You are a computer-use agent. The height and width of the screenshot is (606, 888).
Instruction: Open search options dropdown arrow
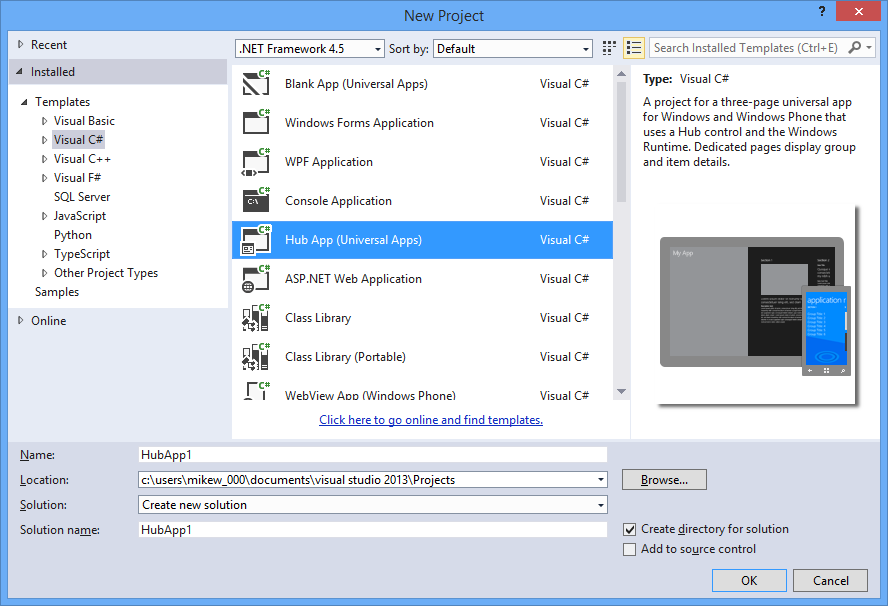click(x=869, y=48)
